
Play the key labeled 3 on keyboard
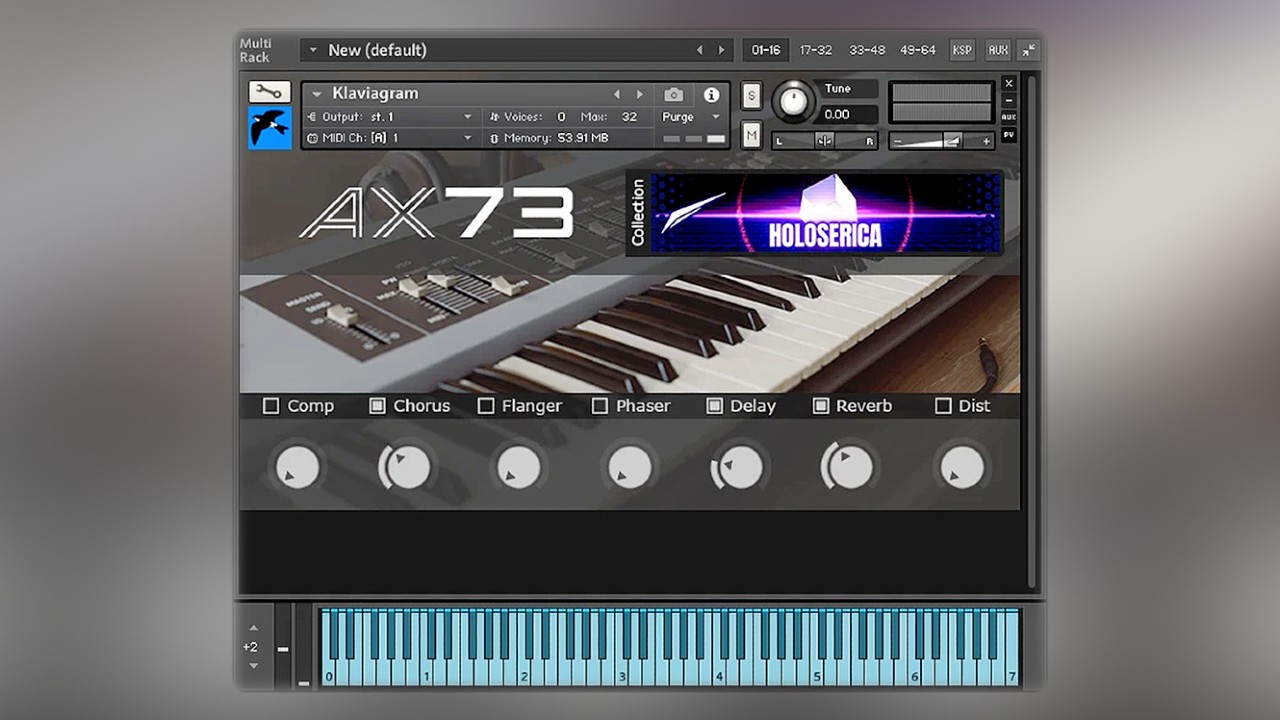click(622, 677)
